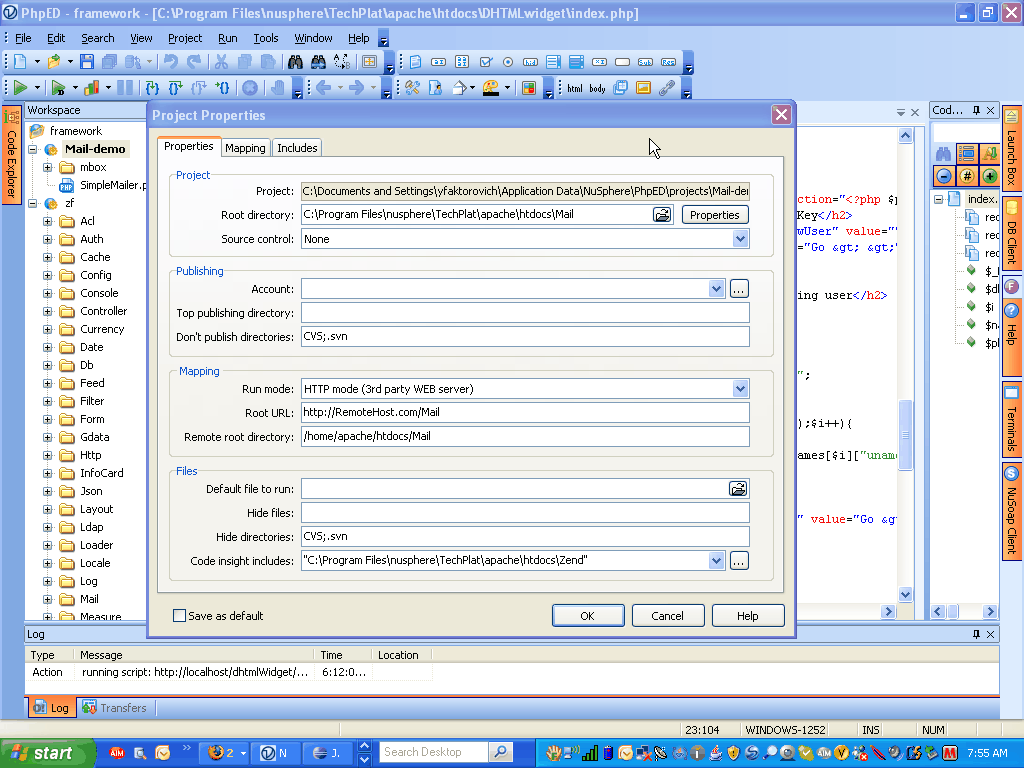Click the ellipsis button beside Code insight includes
The height and width of the screenshot is (768, 1024).
point(739,560)
